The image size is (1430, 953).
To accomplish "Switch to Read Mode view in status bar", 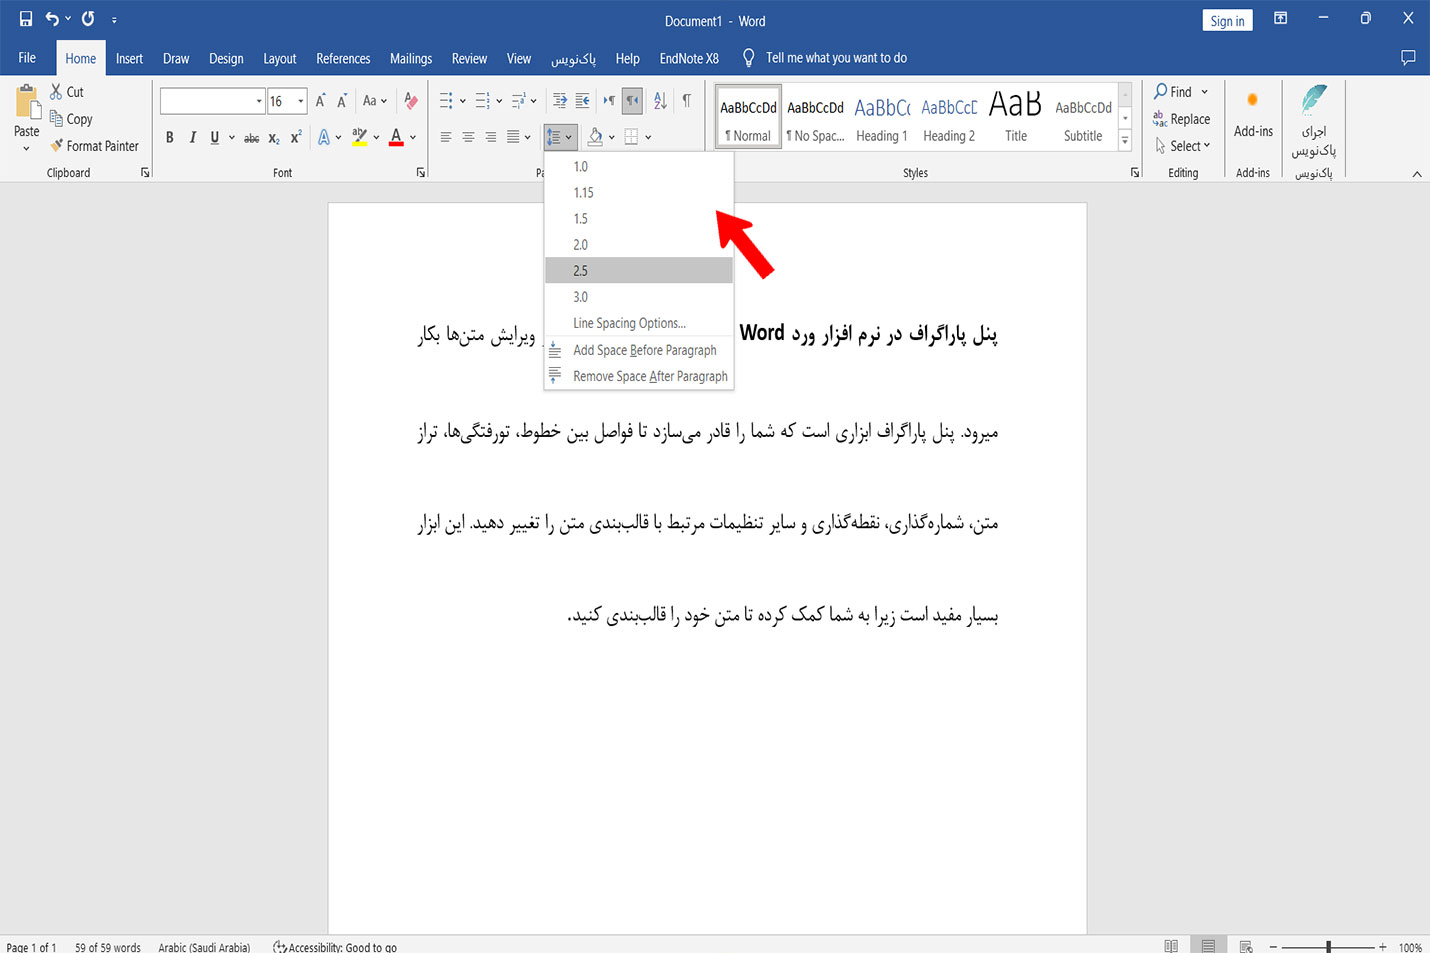I will (x=1171, y=946).
